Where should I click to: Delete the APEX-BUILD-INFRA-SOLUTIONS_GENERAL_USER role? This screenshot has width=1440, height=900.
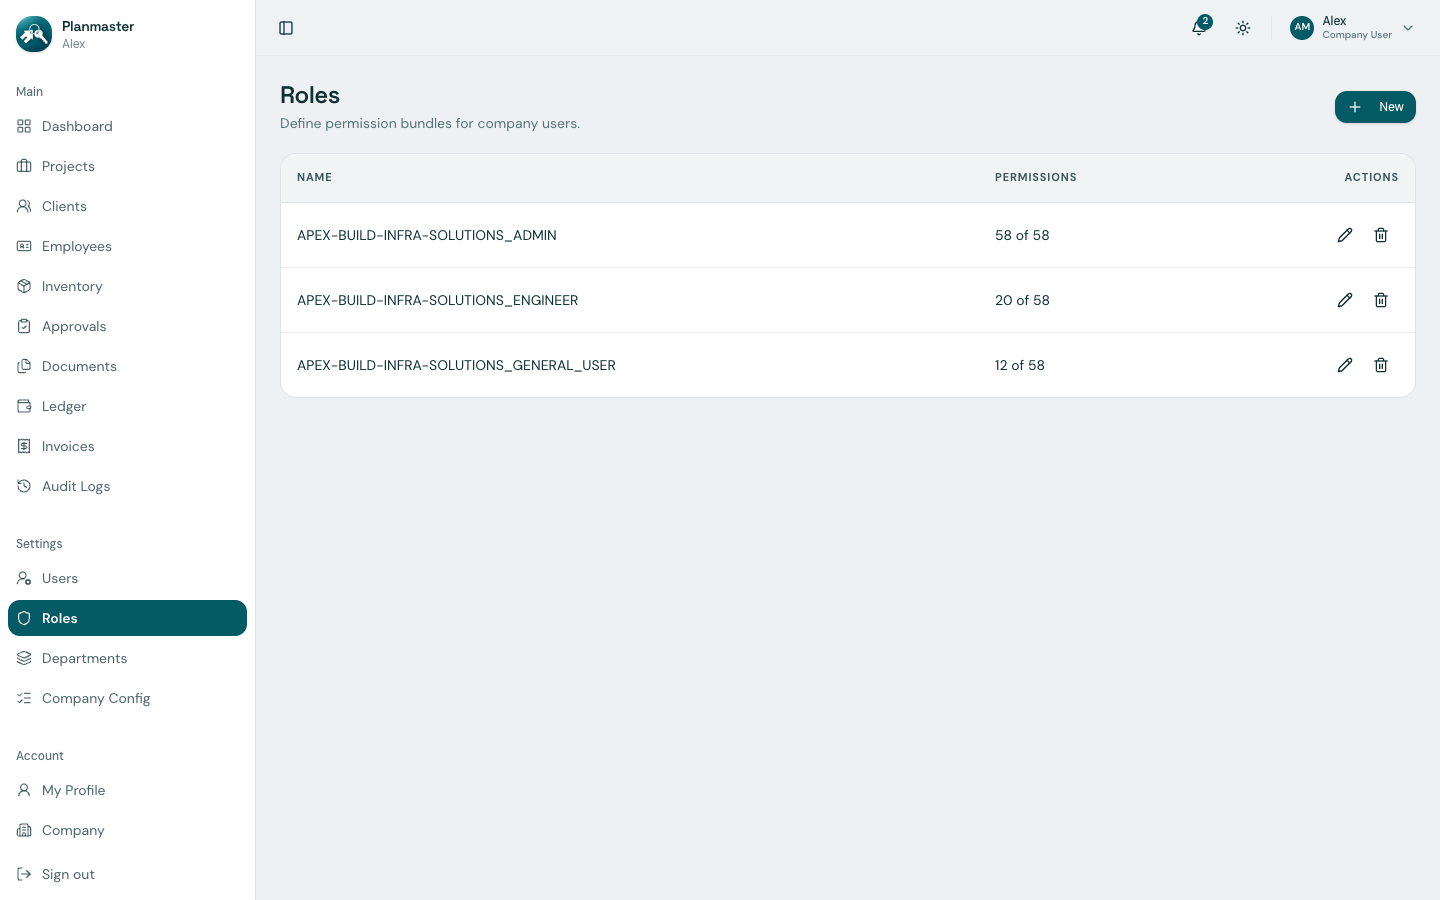tap(1381, 365)
